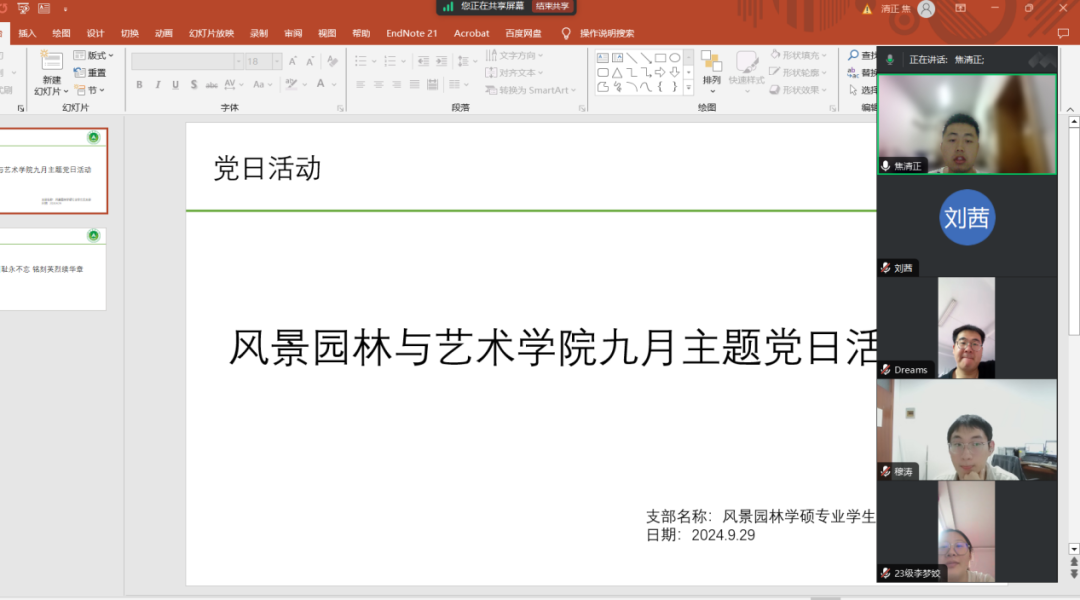Select the rectangle shape in shapes gallery

[659, 58]
